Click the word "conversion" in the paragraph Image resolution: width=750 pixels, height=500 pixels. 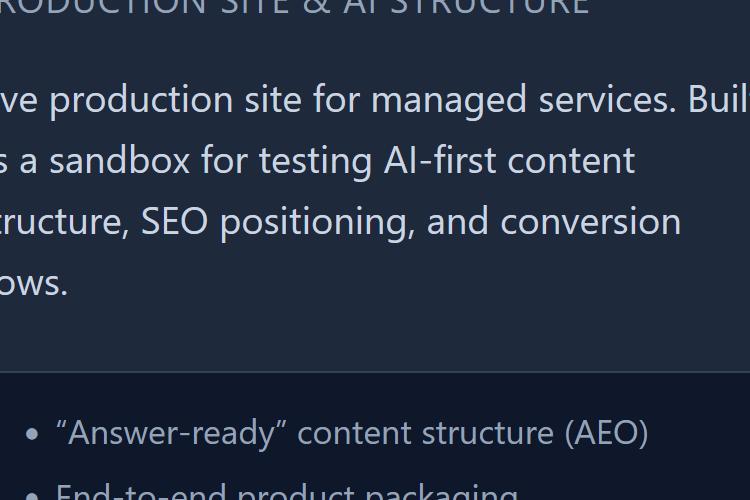tap(590, 222)
